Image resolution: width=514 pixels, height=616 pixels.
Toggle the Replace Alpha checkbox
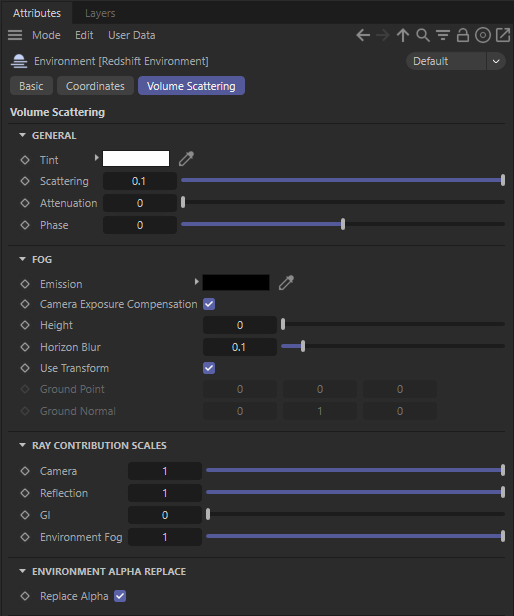(x=120, y=596)
